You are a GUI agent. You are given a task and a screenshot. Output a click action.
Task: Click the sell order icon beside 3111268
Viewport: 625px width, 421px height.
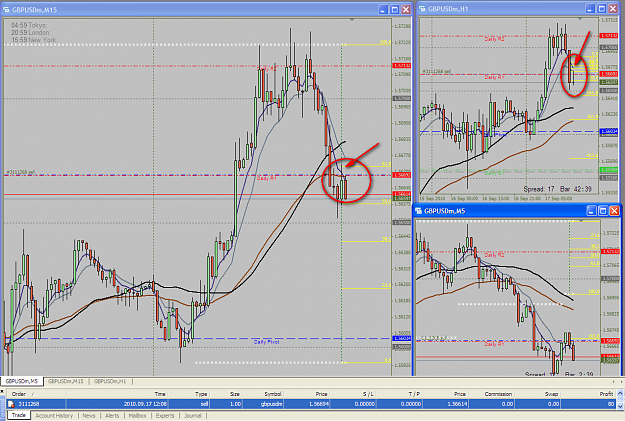coord(11,404)
